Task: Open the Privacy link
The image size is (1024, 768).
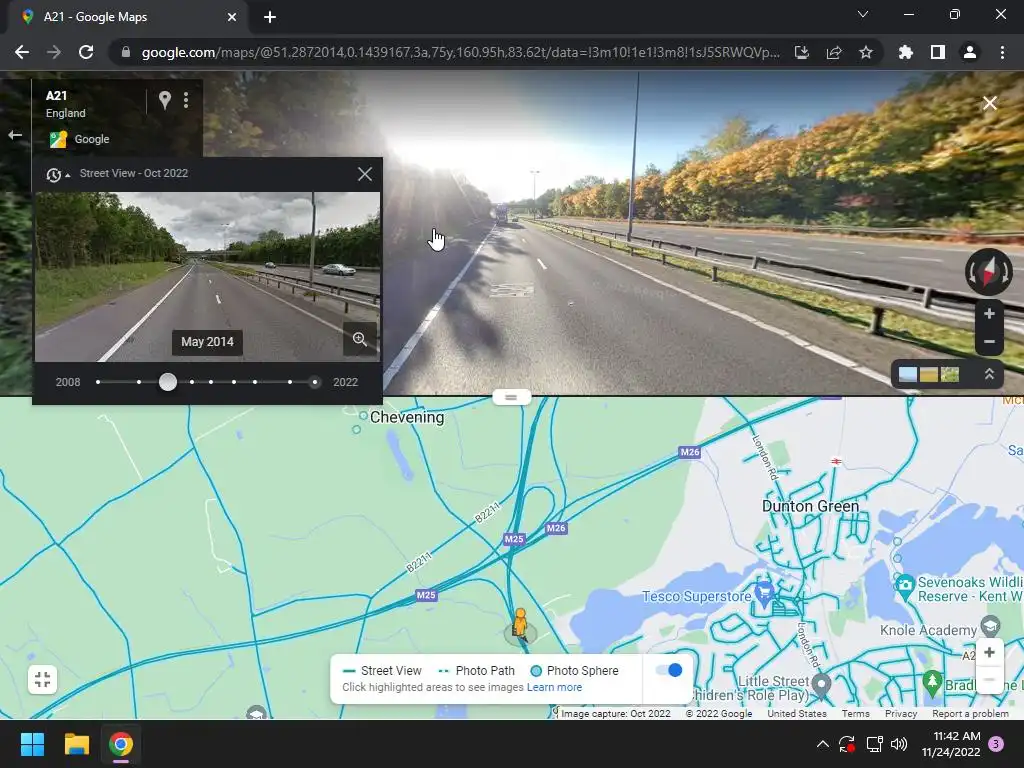Action: point(901,713)
